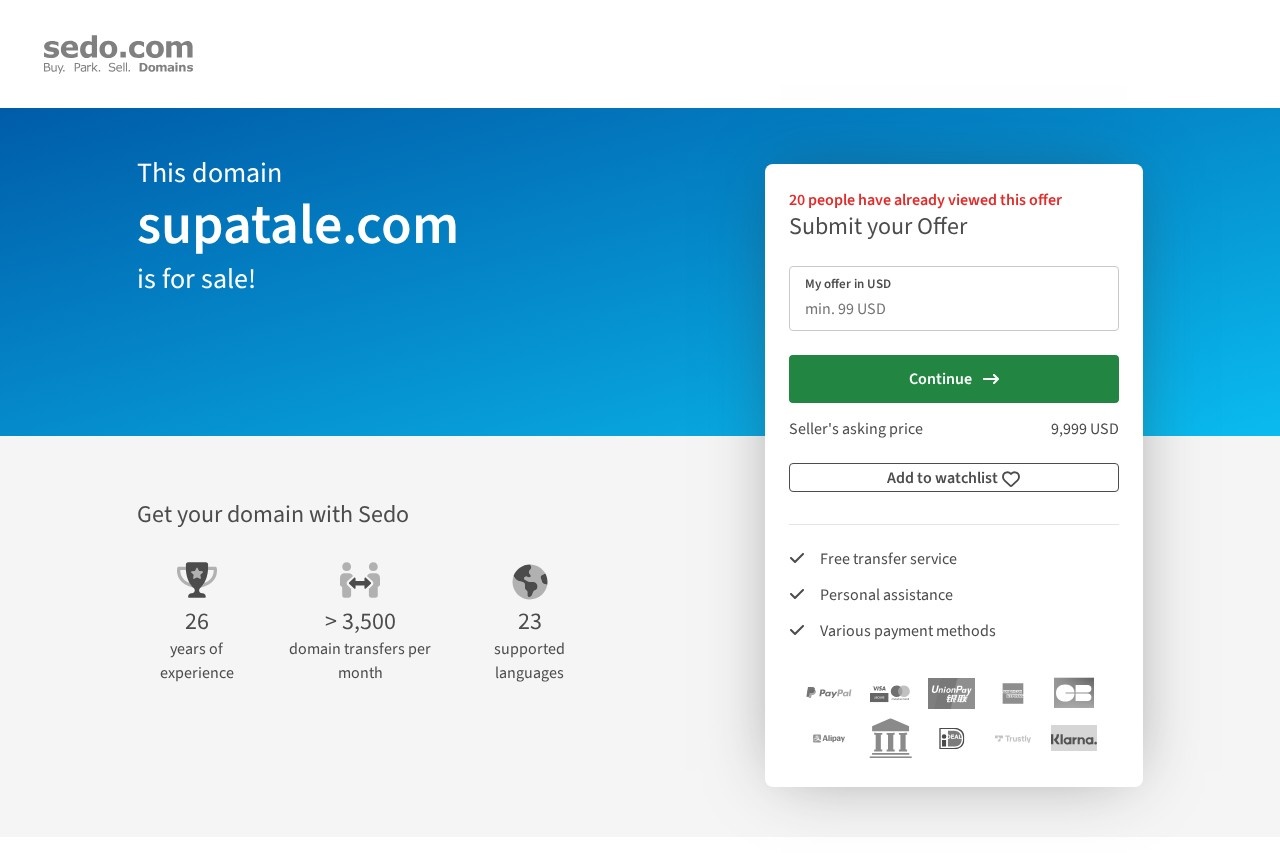Image resolution: width=1280 pixels, height=853 pixels.
Task: Toggle the watchlist heart icon
Action: (x=1010, y=478)
